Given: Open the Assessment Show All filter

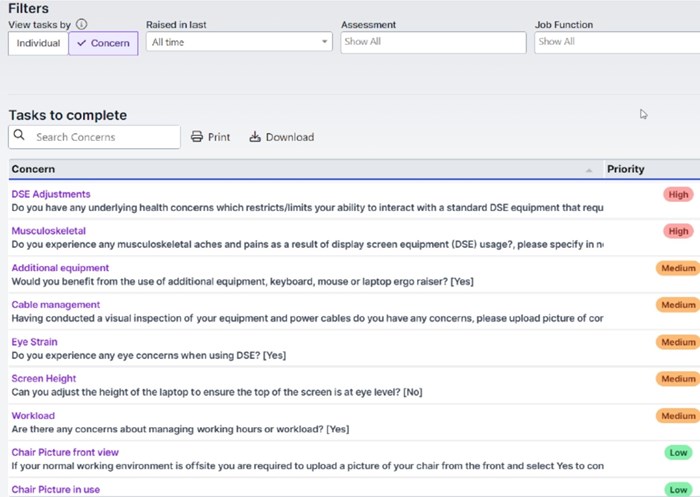Looking at the screenshot, I should coord(433,42).
